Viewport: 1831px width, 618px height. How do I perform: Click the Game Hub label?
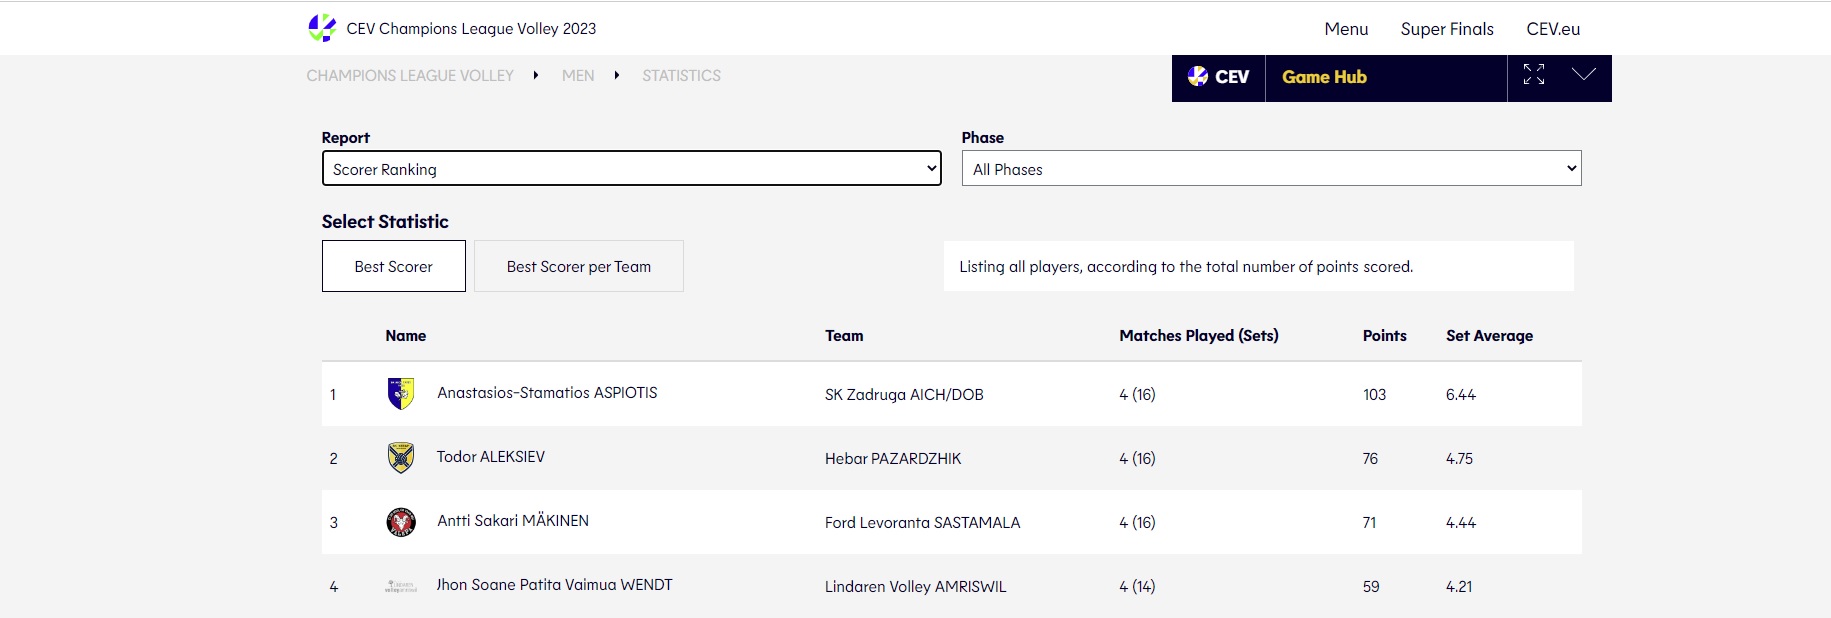(x=1324, y=77)
